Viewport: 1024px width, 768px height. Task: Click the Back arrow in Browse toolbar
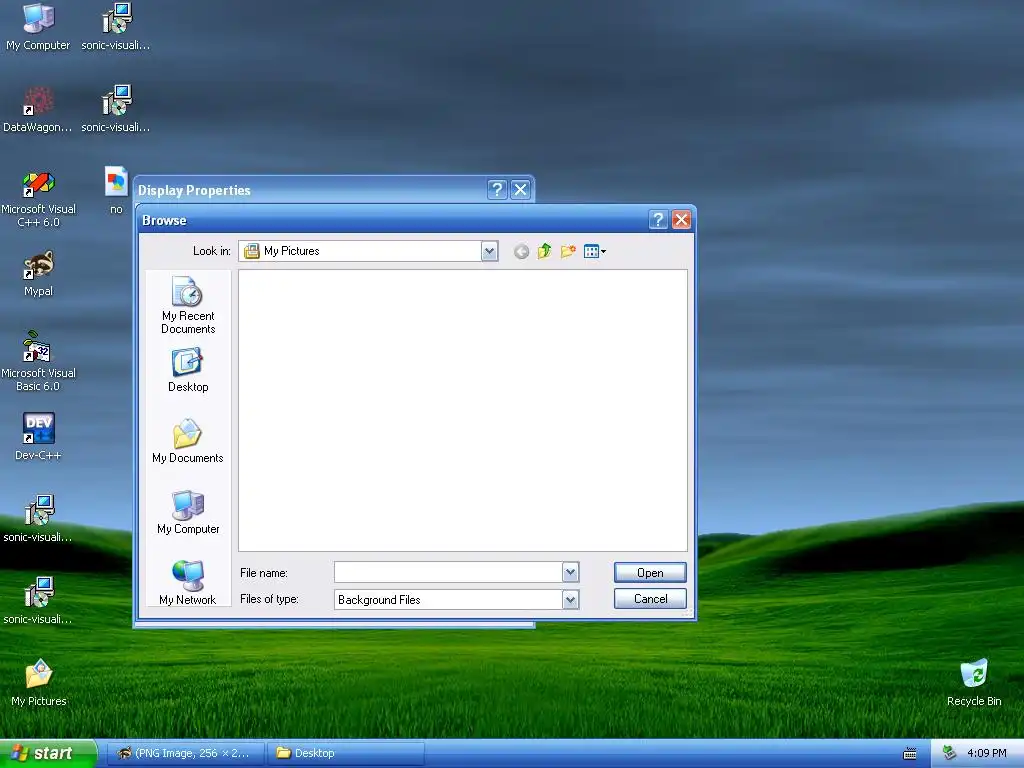[521, 251]
